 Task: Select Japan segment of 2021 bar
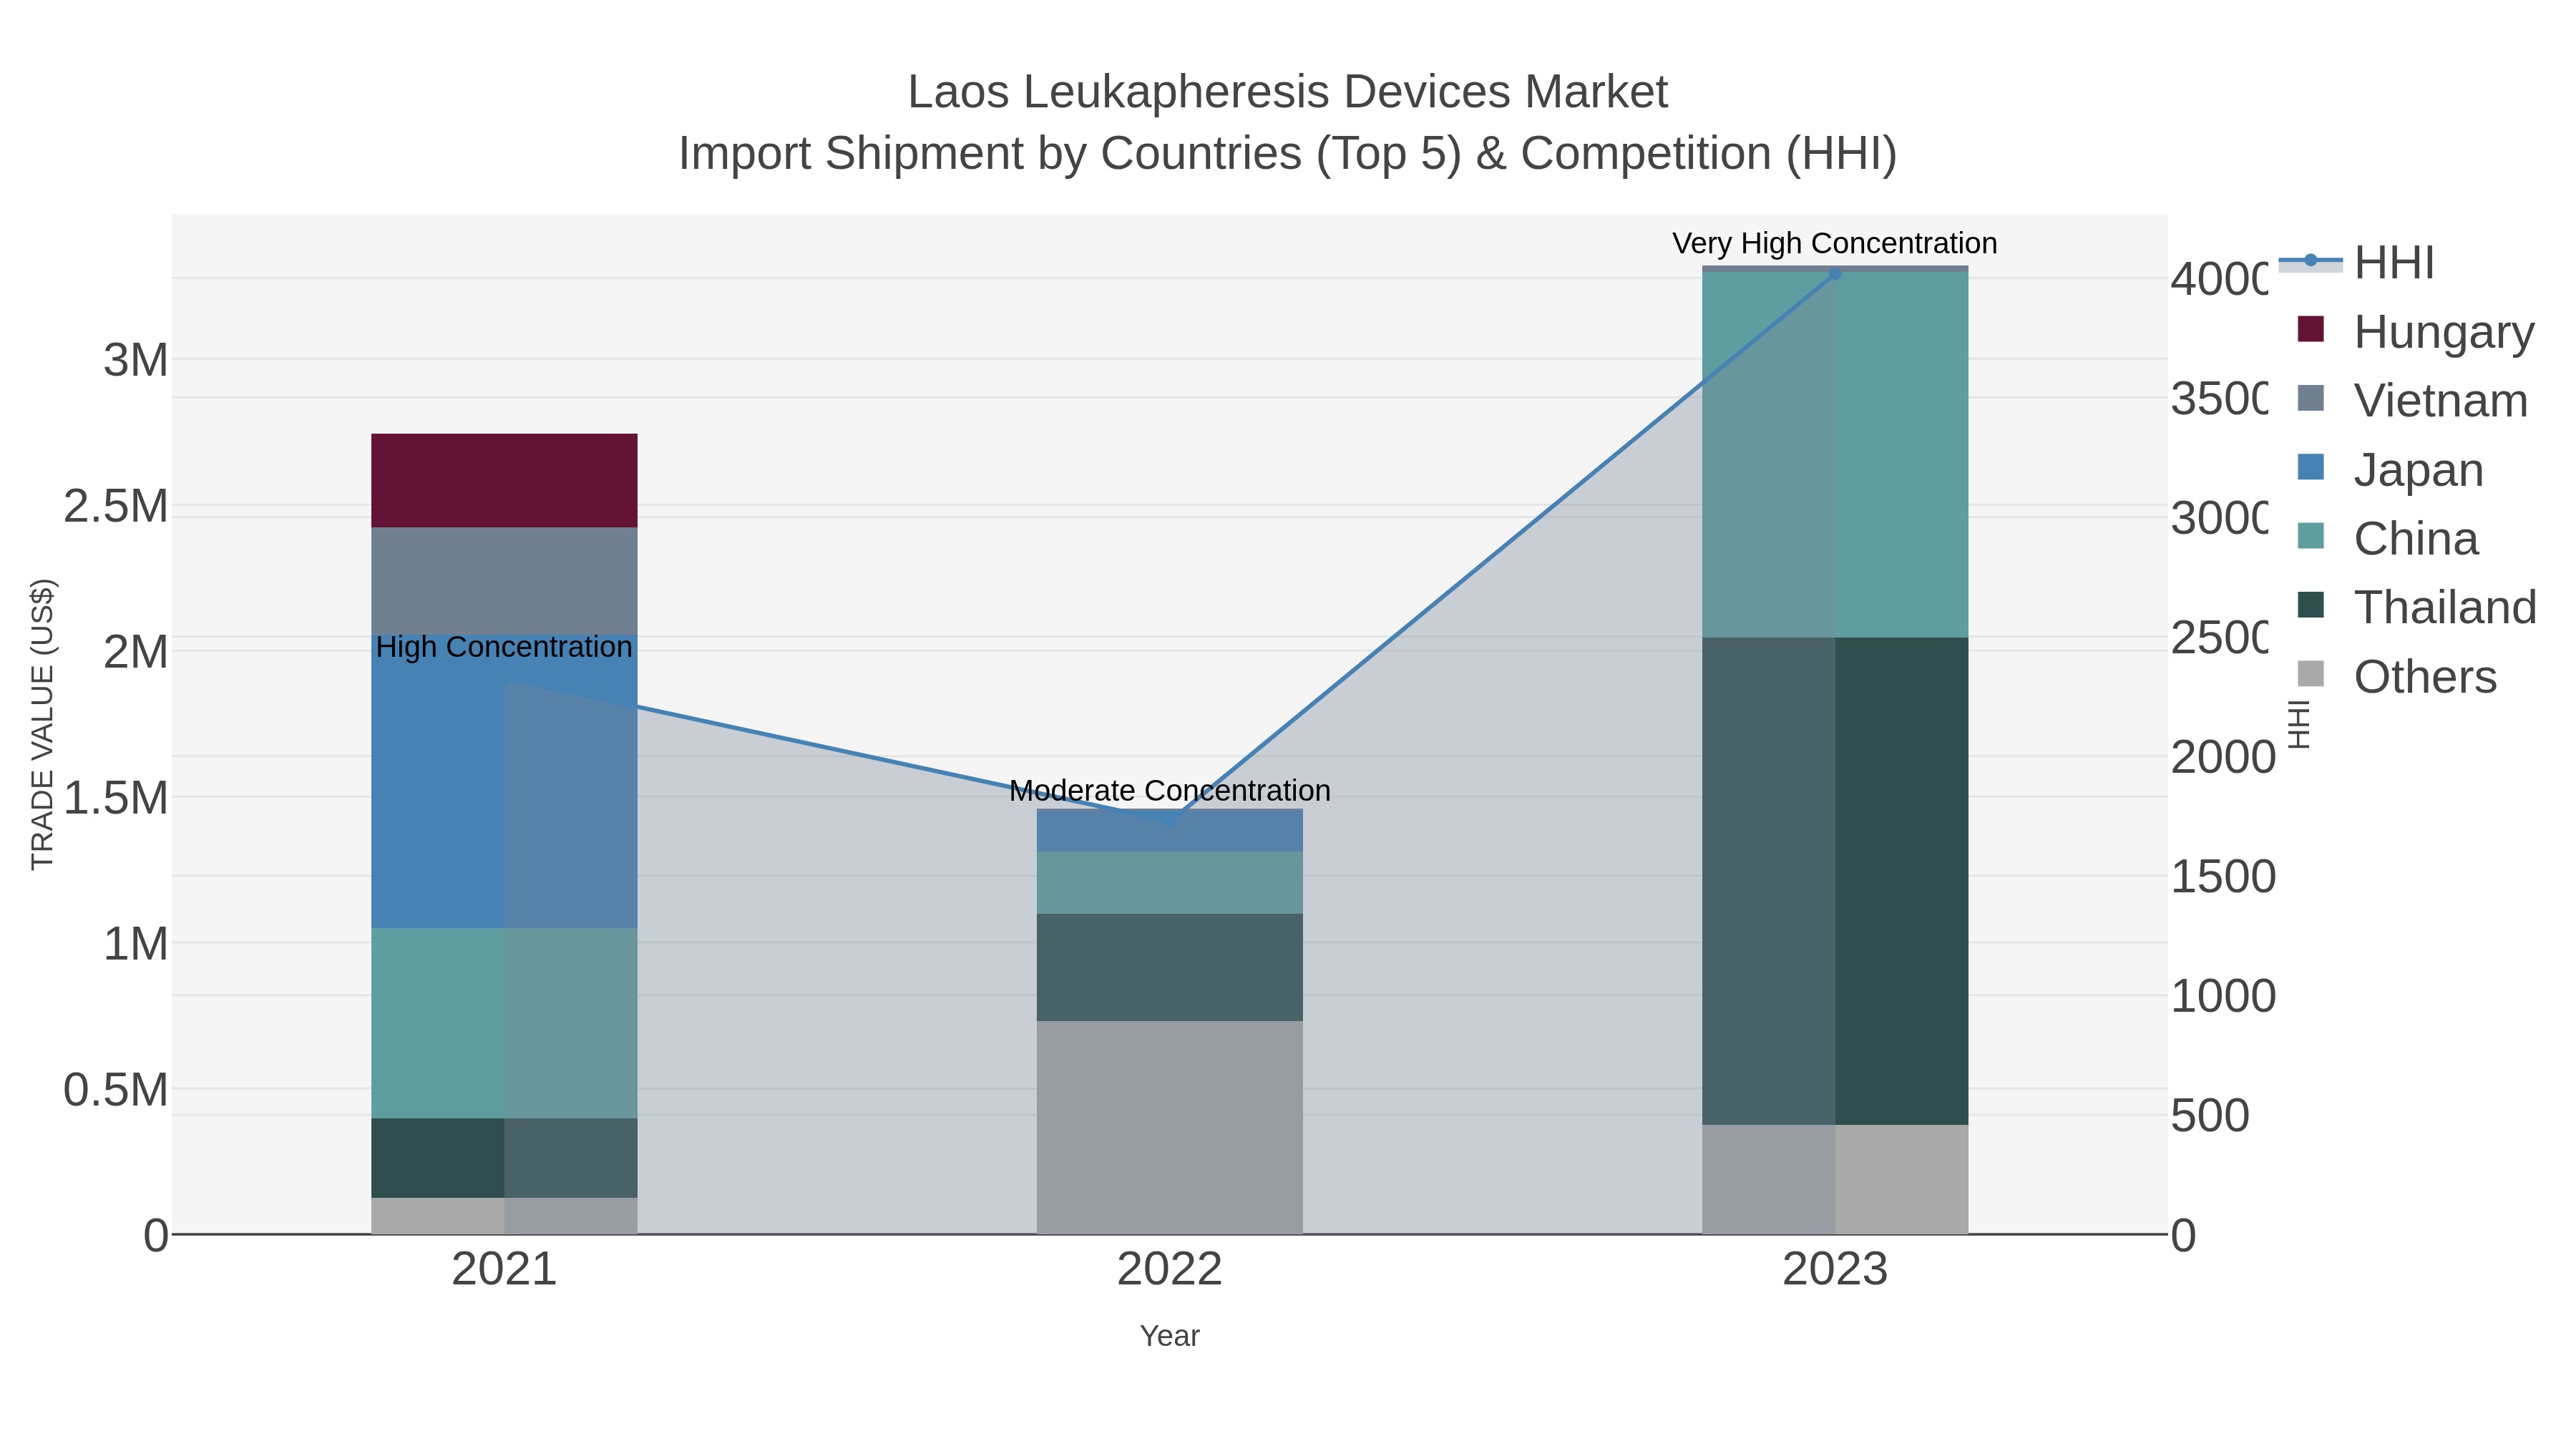tap(504, 782)
